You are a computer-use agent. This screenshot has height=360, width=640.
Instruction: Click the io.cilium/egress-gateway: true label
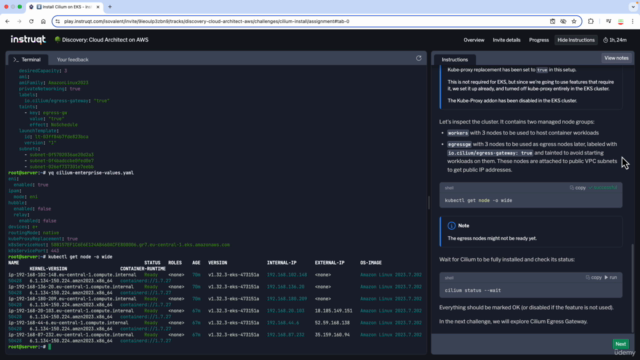click(490, 153)
